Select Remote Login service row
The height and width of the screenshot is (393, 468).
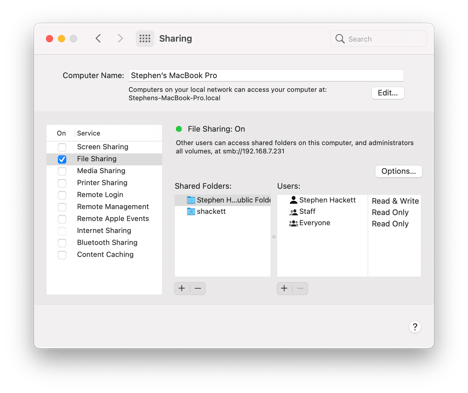104,195
